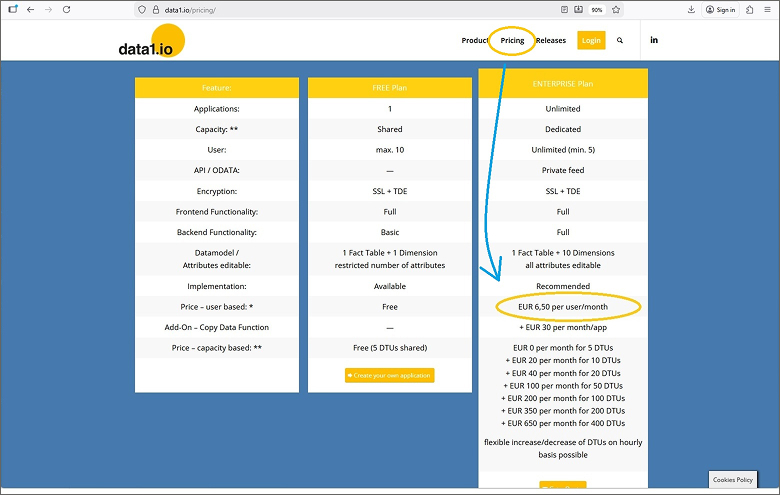Click Create your own application button
This screenshot has width=780, height=495.
point(390,375)
